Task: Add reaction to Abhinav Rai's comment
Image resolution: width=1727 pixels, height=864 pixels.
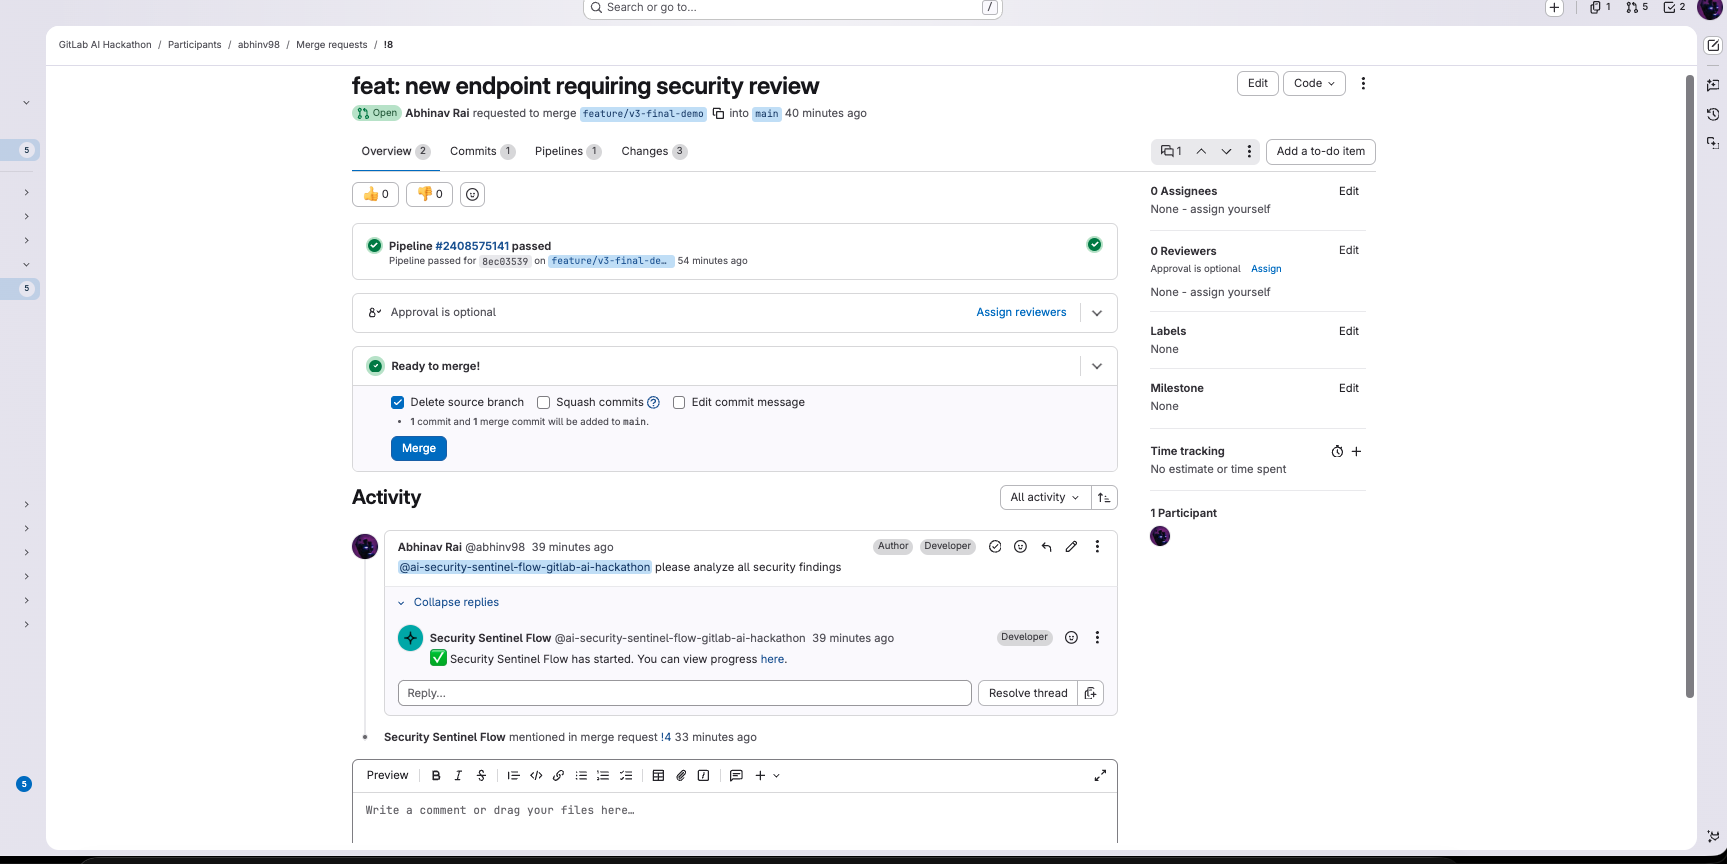Action: [1020, 546]
